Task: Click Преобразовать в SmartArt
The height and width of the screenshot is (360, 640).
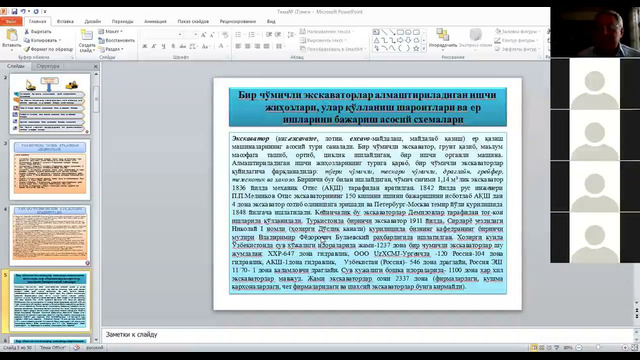Action: 333,49
